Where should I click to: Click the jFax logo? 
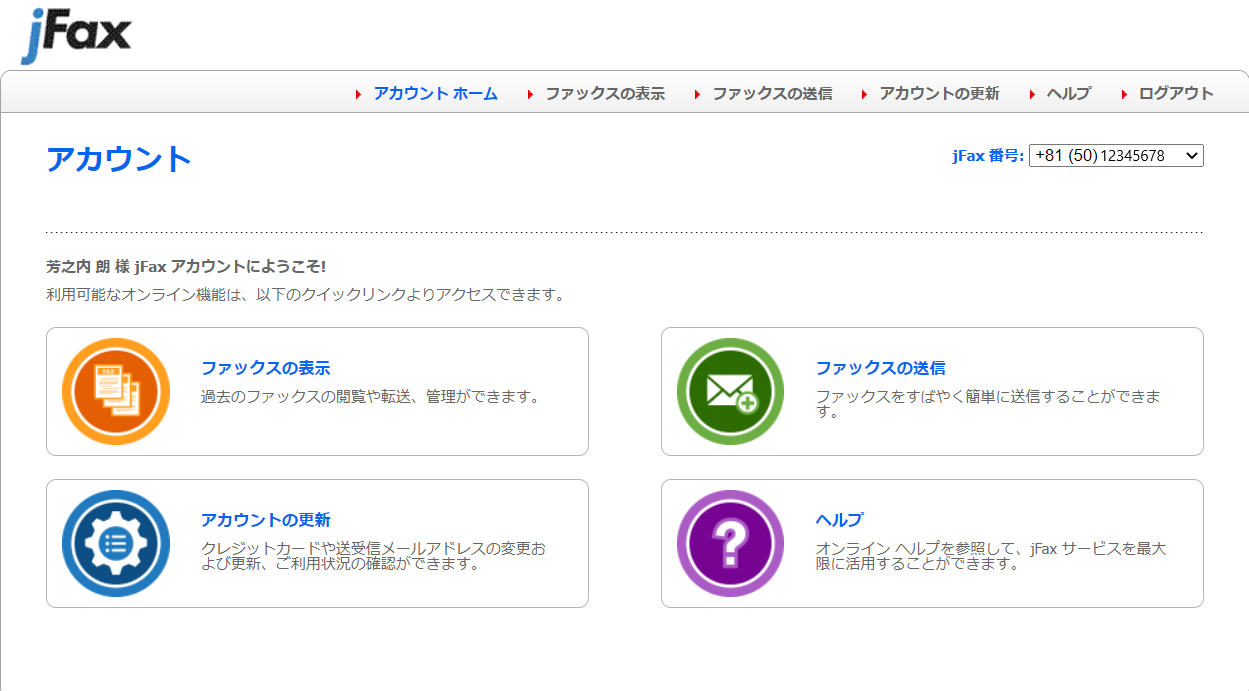point(75,33)
